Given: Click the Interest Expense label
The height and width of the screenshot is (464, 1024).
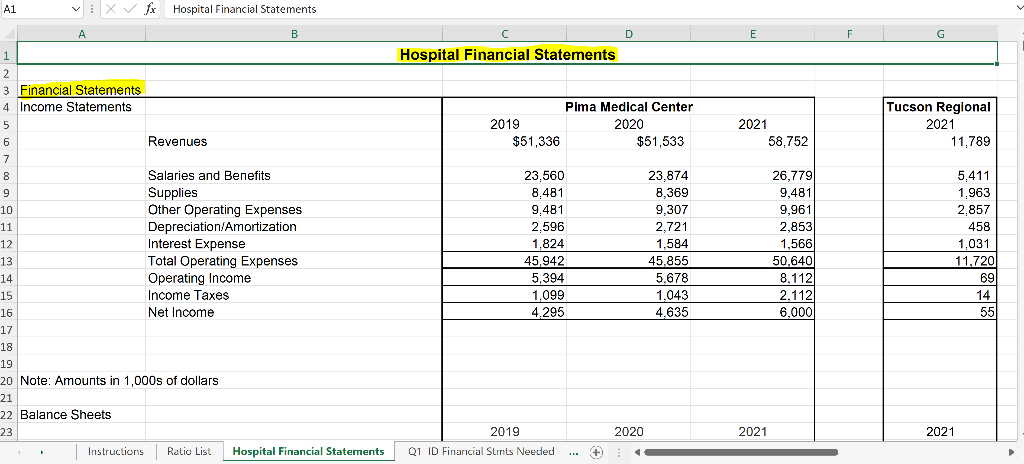Looking at the screenshot, I should click(294, 244).
